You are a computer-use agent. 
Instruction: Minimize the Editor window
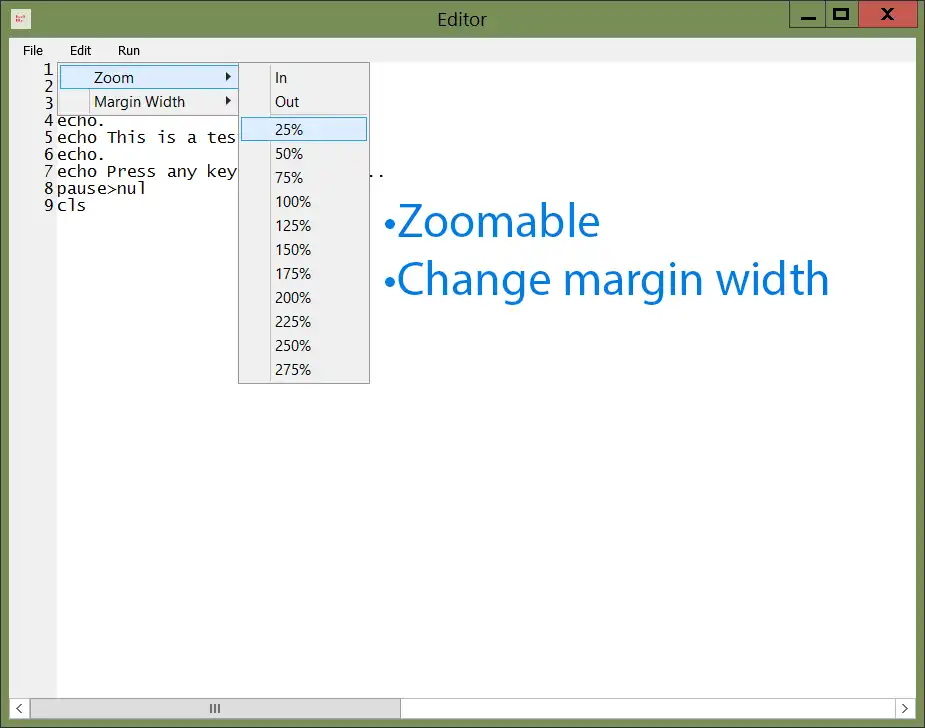pos(808,15)
